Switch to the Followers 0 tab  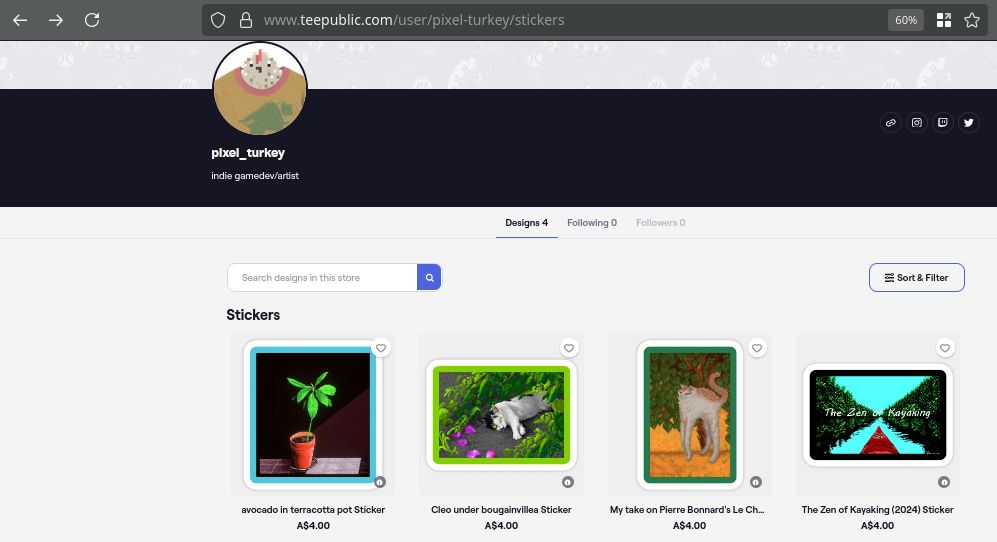pos(661,223)
